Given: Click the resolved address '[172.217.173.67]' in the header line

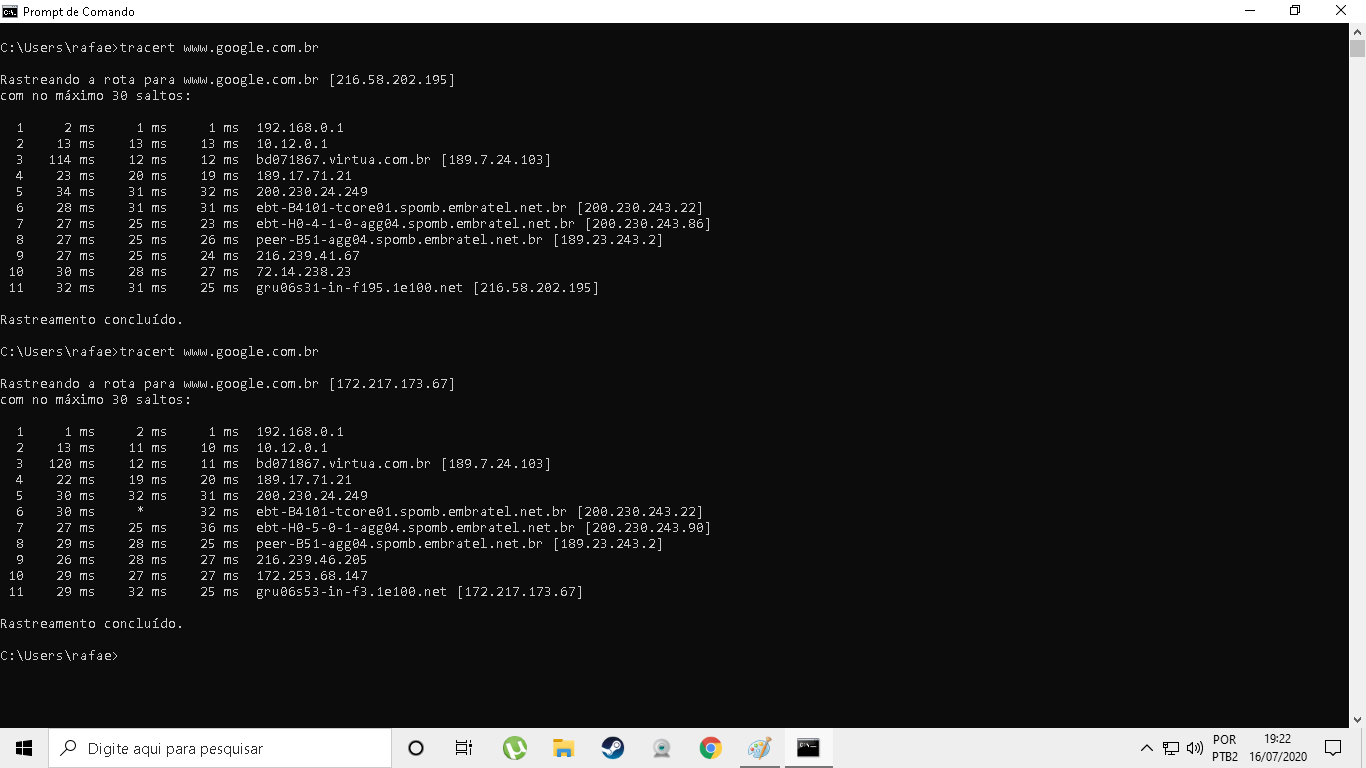Looking at the screenshot, I should click(392, 384).
